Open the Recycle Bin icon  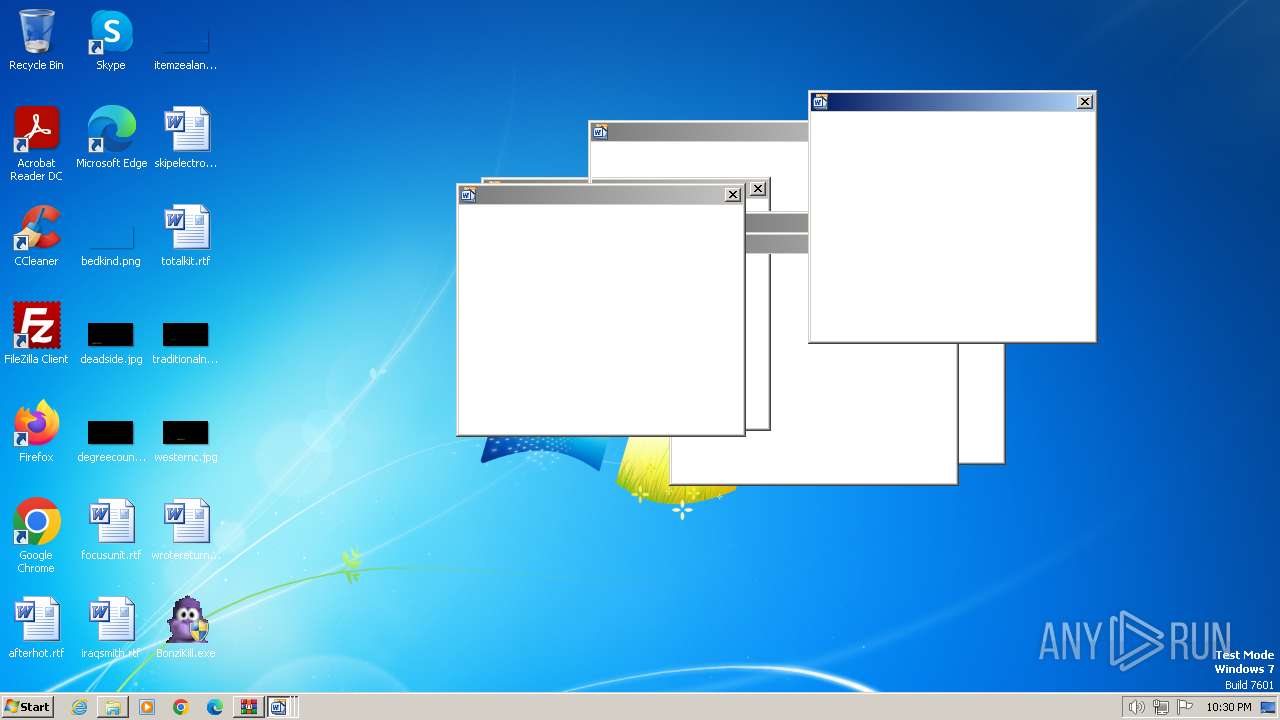[36, 40]
